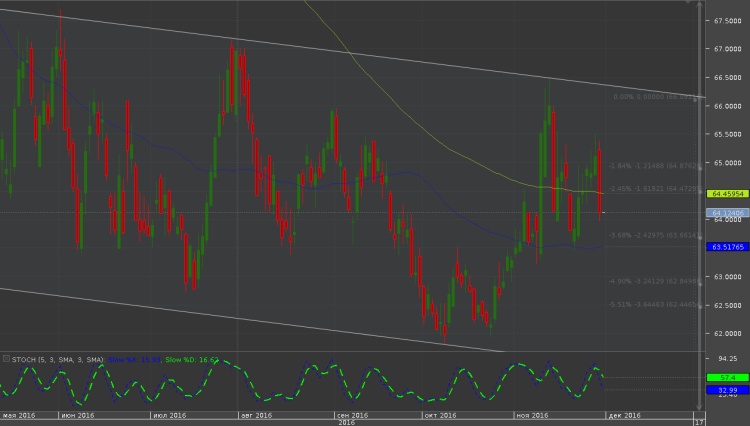Viewport: 750px width, 426px height.
Task: Click the green 57.4 stochastic marker
Action: click(x=728, y=378)
